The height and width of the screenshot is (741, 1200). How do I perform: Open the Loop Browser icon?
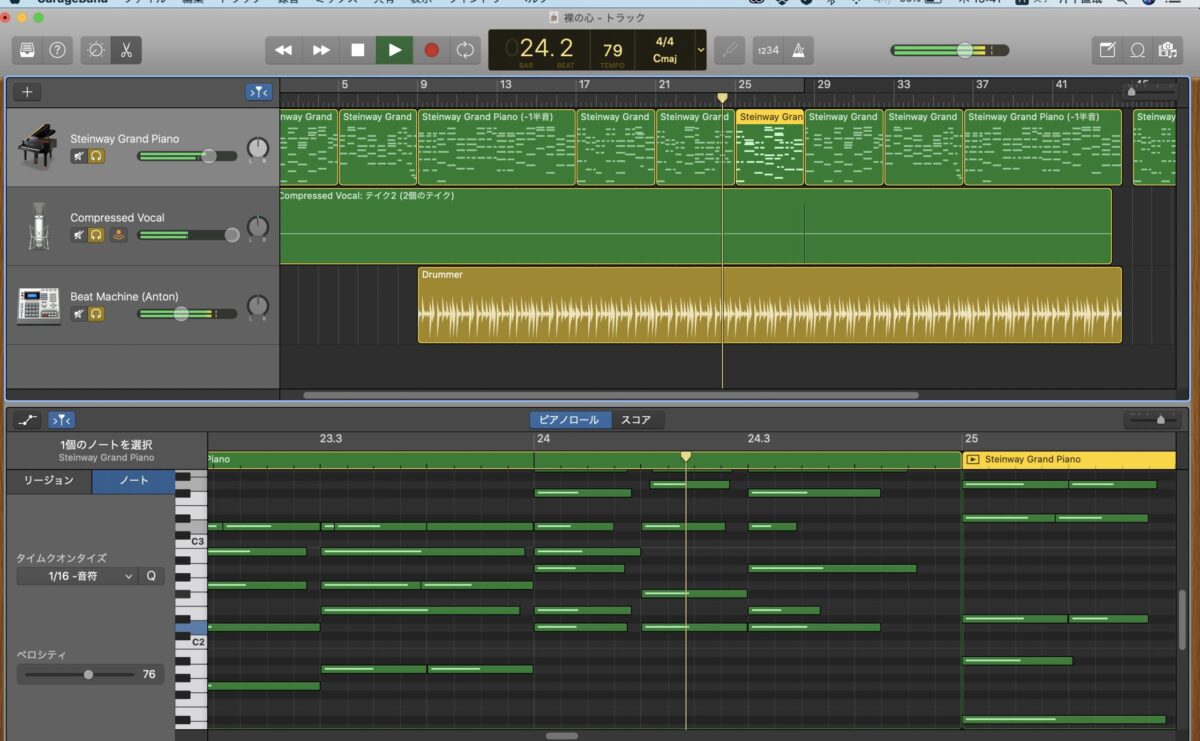[x=1137, y=50]
